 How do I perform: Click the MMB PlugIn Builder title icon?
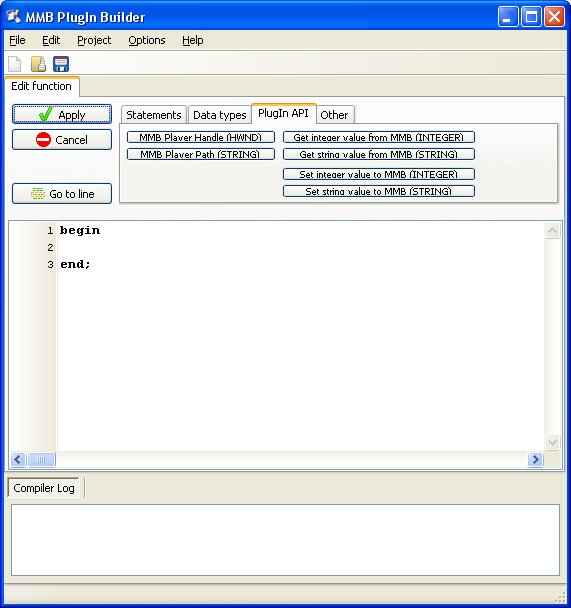pyautogui.click(x=13, y=17)
